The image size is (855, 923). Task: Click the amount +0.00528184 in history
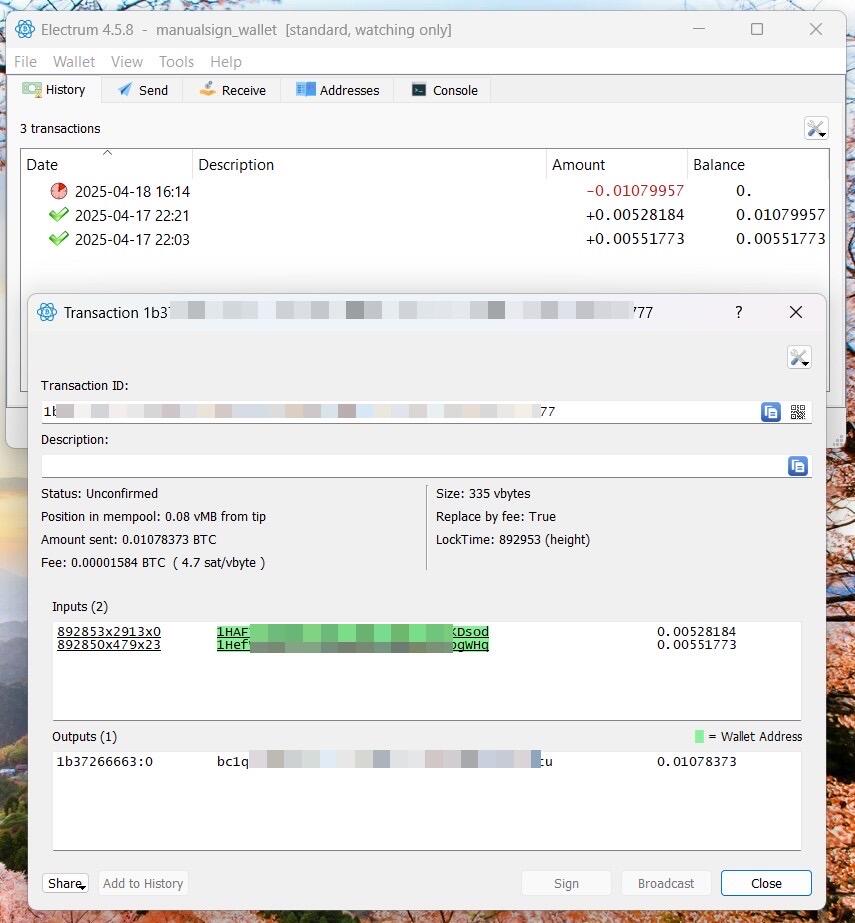pos(635,215)
